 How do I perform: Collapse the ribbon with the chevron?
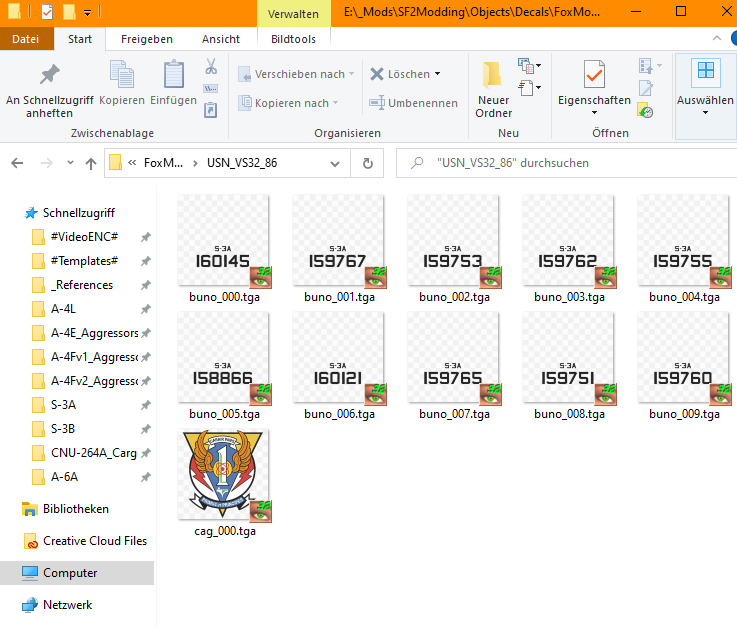(x=717, y=38)
